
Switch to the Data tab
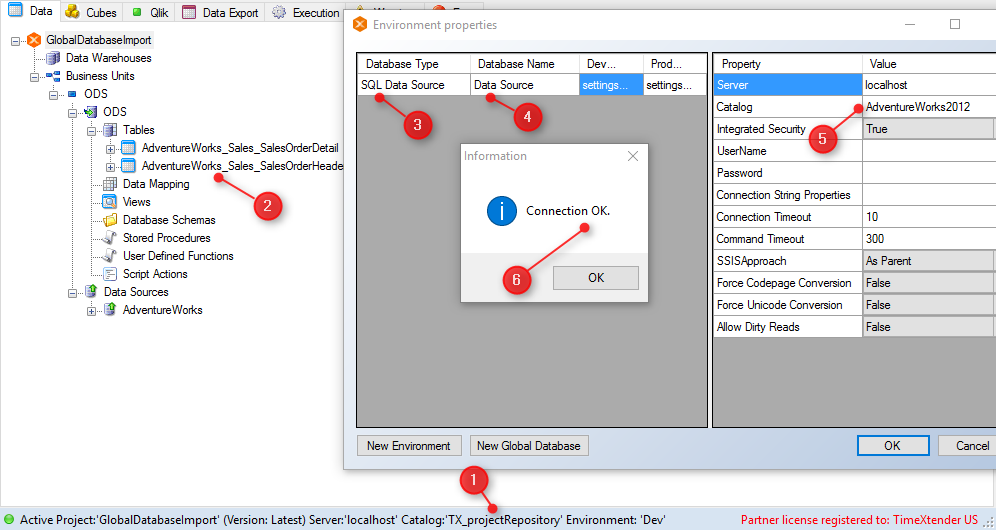coord(30,11)
